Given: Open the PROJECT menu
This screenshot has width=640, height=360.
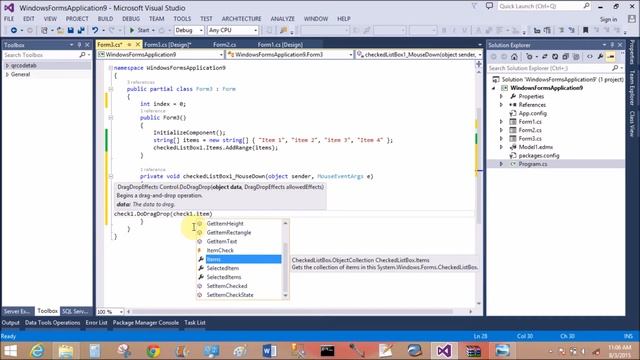Looking at the screenshot, I should [x=77, y=19].
